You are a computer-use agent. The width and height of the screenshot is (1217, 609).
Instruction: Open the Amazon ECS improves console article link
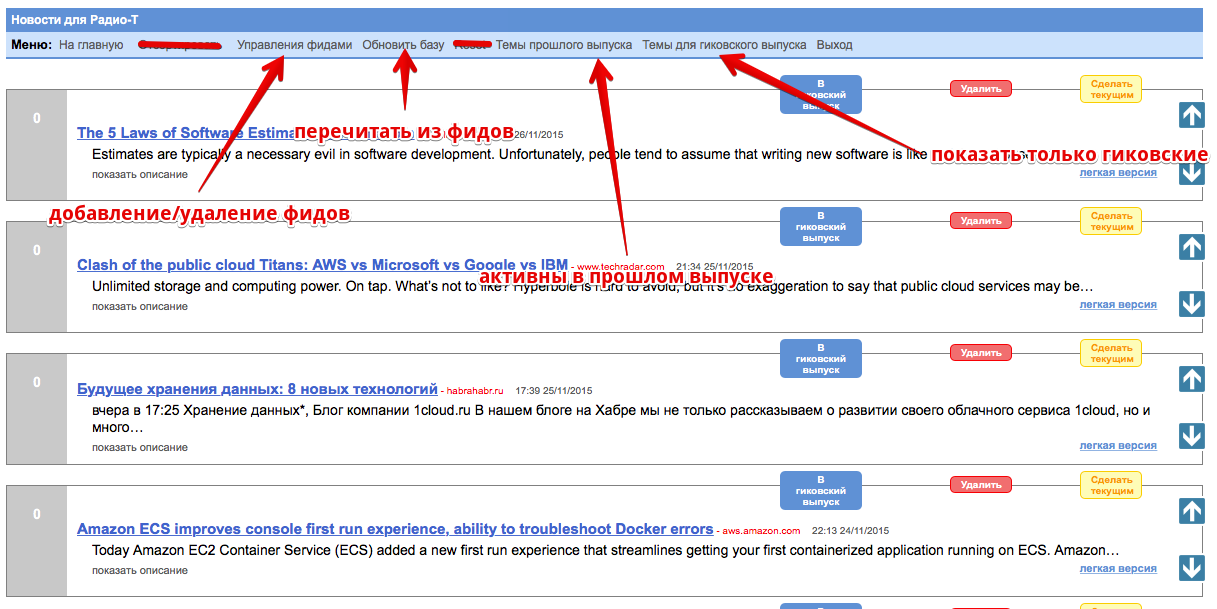point(394,529)
